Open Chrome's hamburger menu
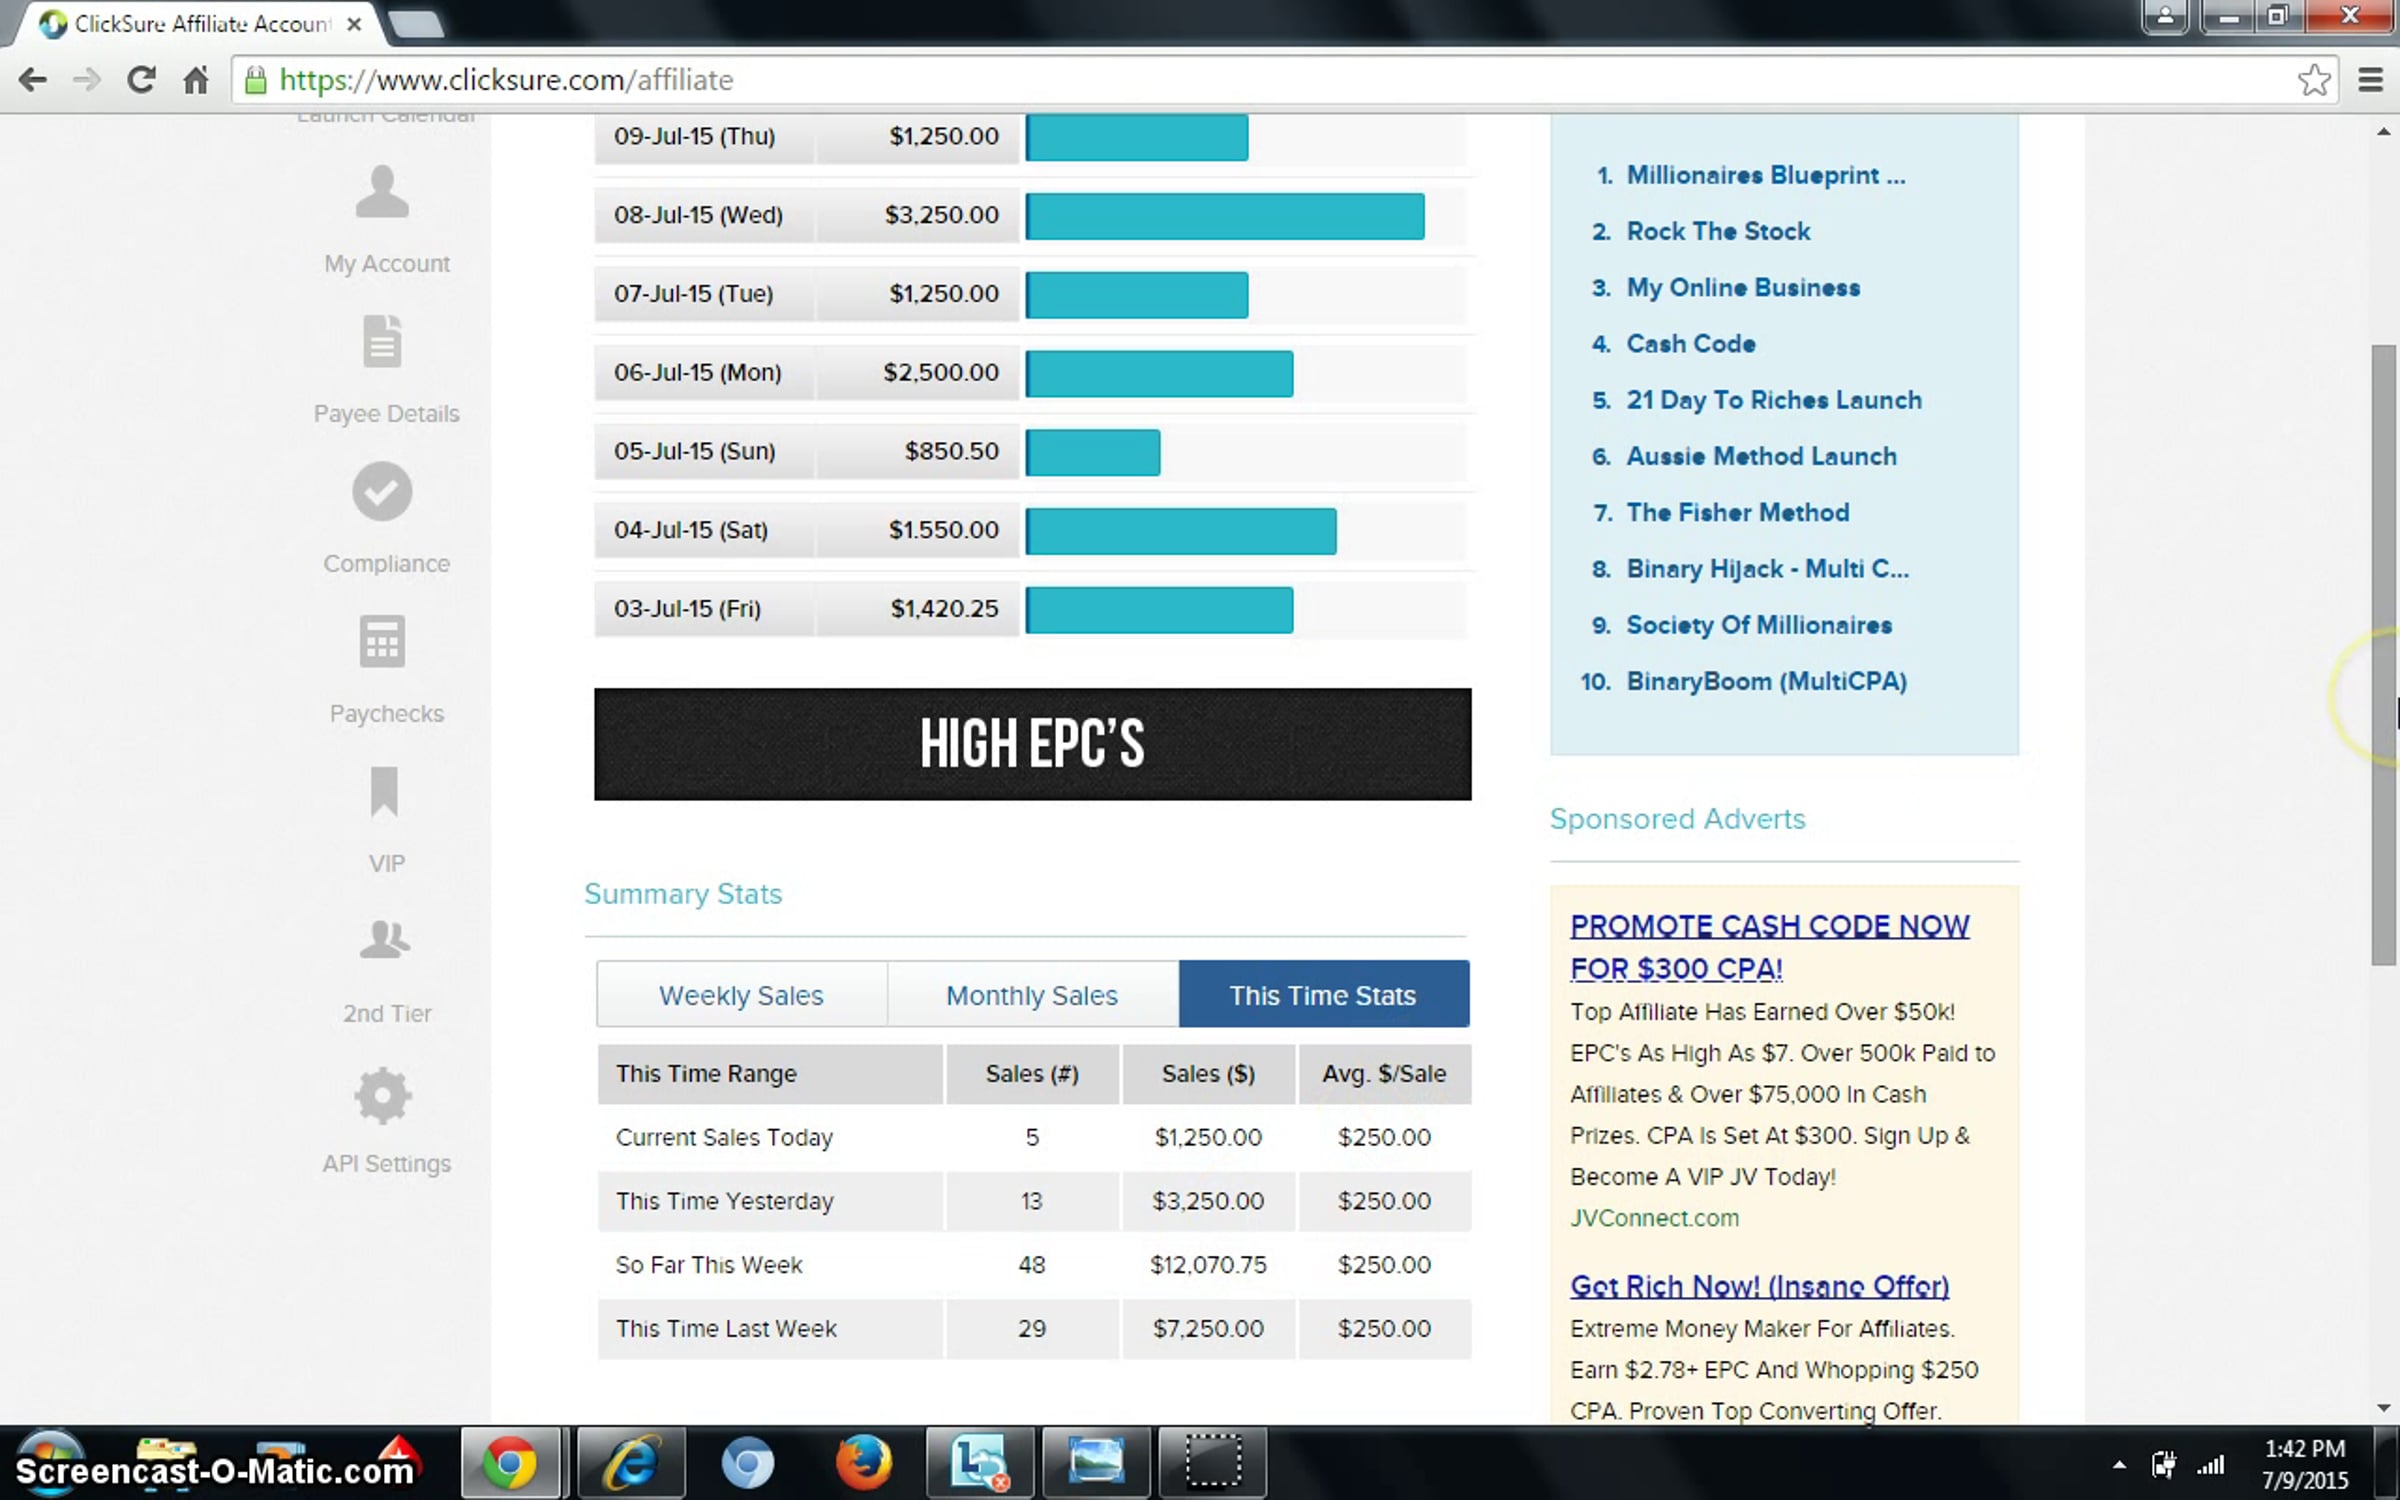The image size is (2400, 1500). (2370, 80)
